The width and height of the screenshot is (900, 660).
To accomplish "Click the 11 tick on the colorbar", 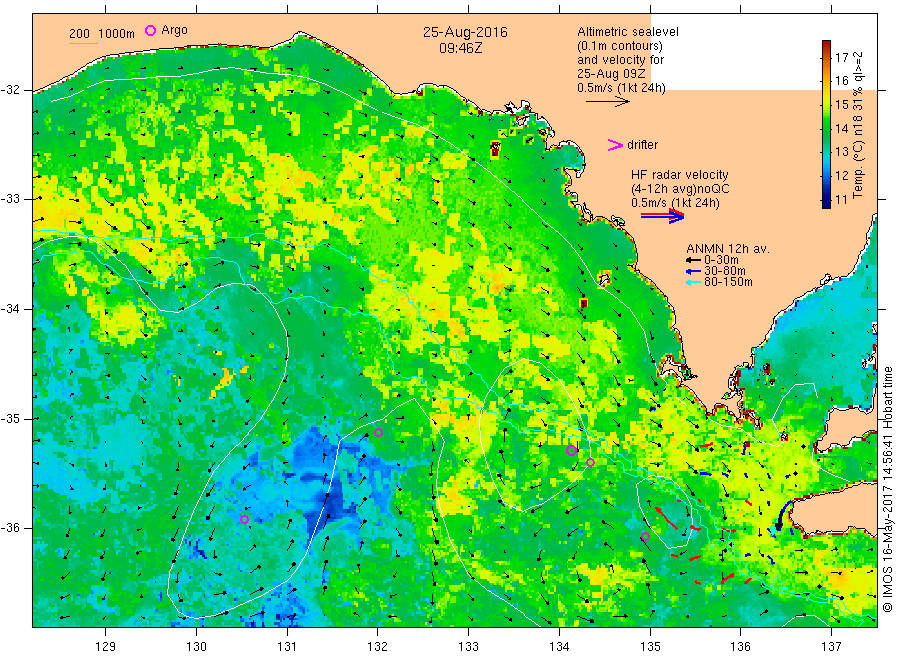I will coord(841,200).
